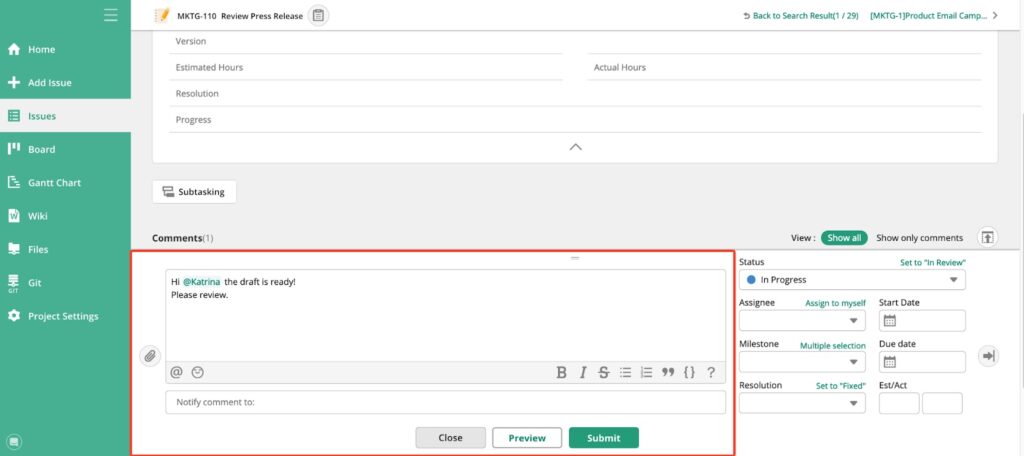Apply strikethrough formatting in comment editor
Viewport: 1024px width, 456px height.
(x=604, y=372)
